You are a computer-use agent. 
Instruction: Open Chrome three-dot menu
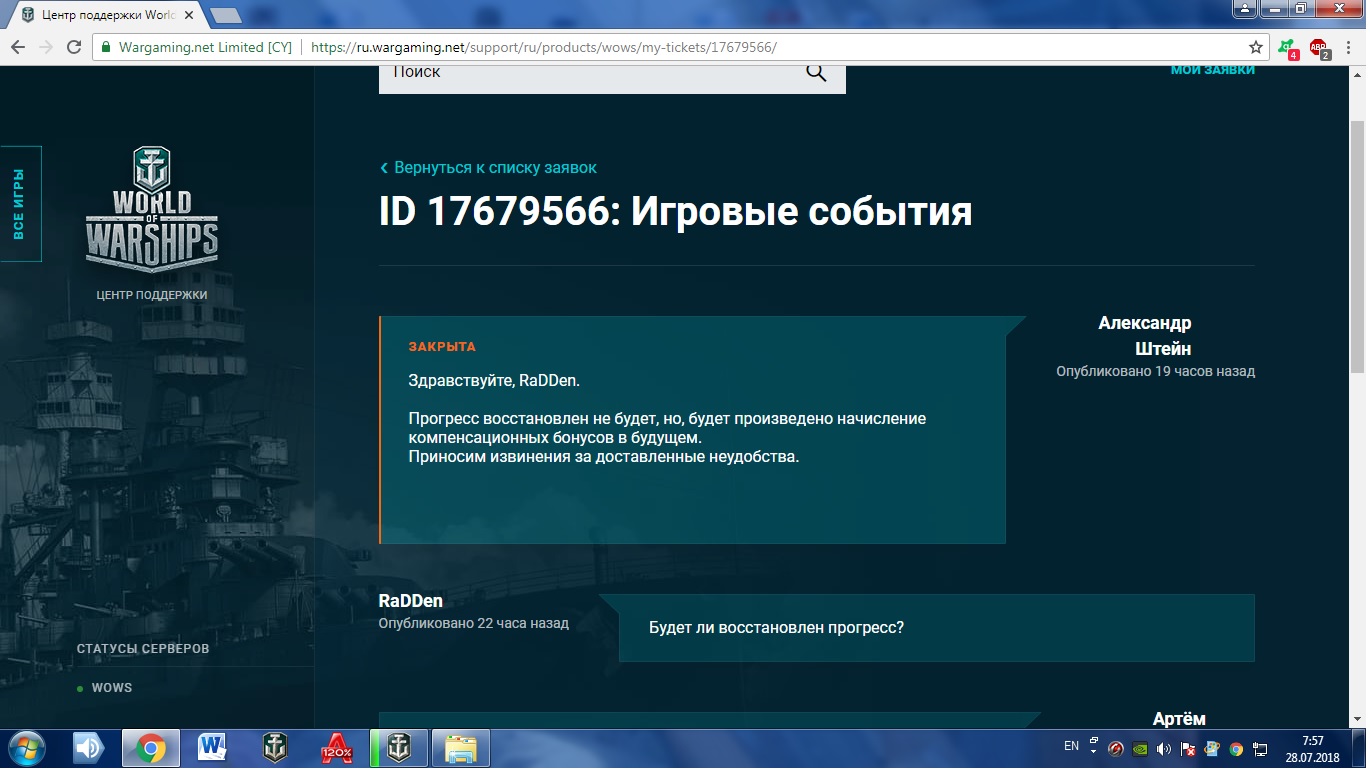[1349, 47]
